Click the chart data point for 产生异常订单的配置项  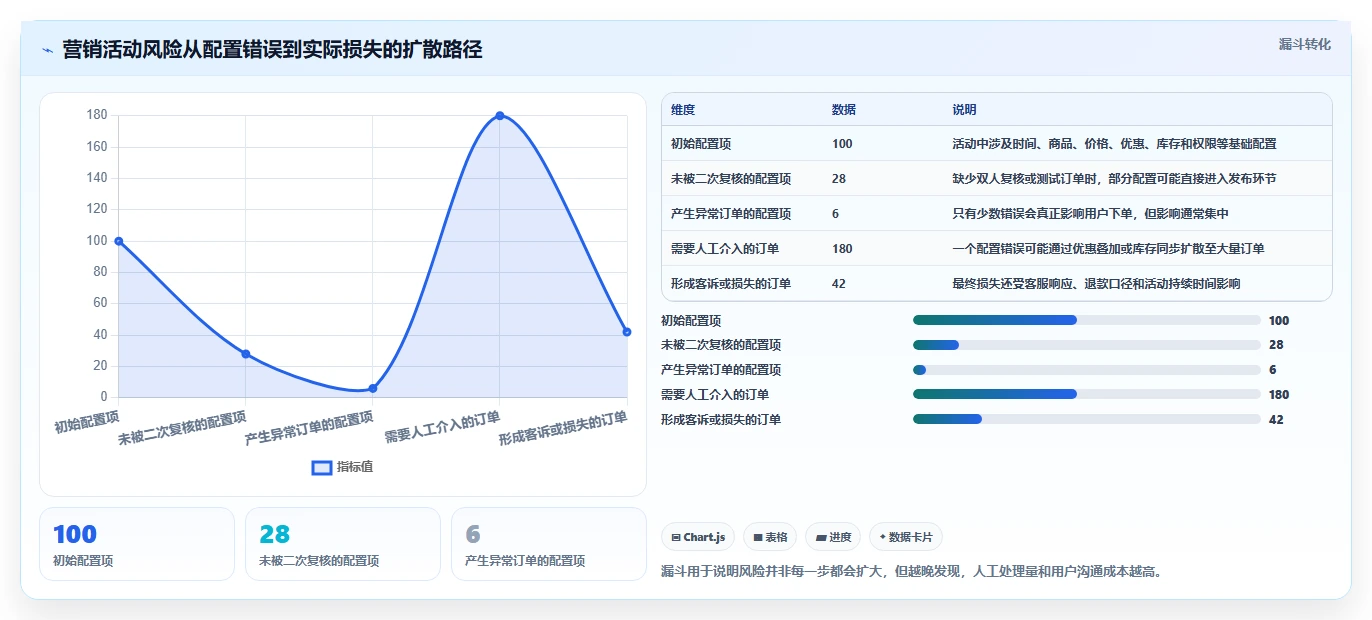[x=372, y=388]
